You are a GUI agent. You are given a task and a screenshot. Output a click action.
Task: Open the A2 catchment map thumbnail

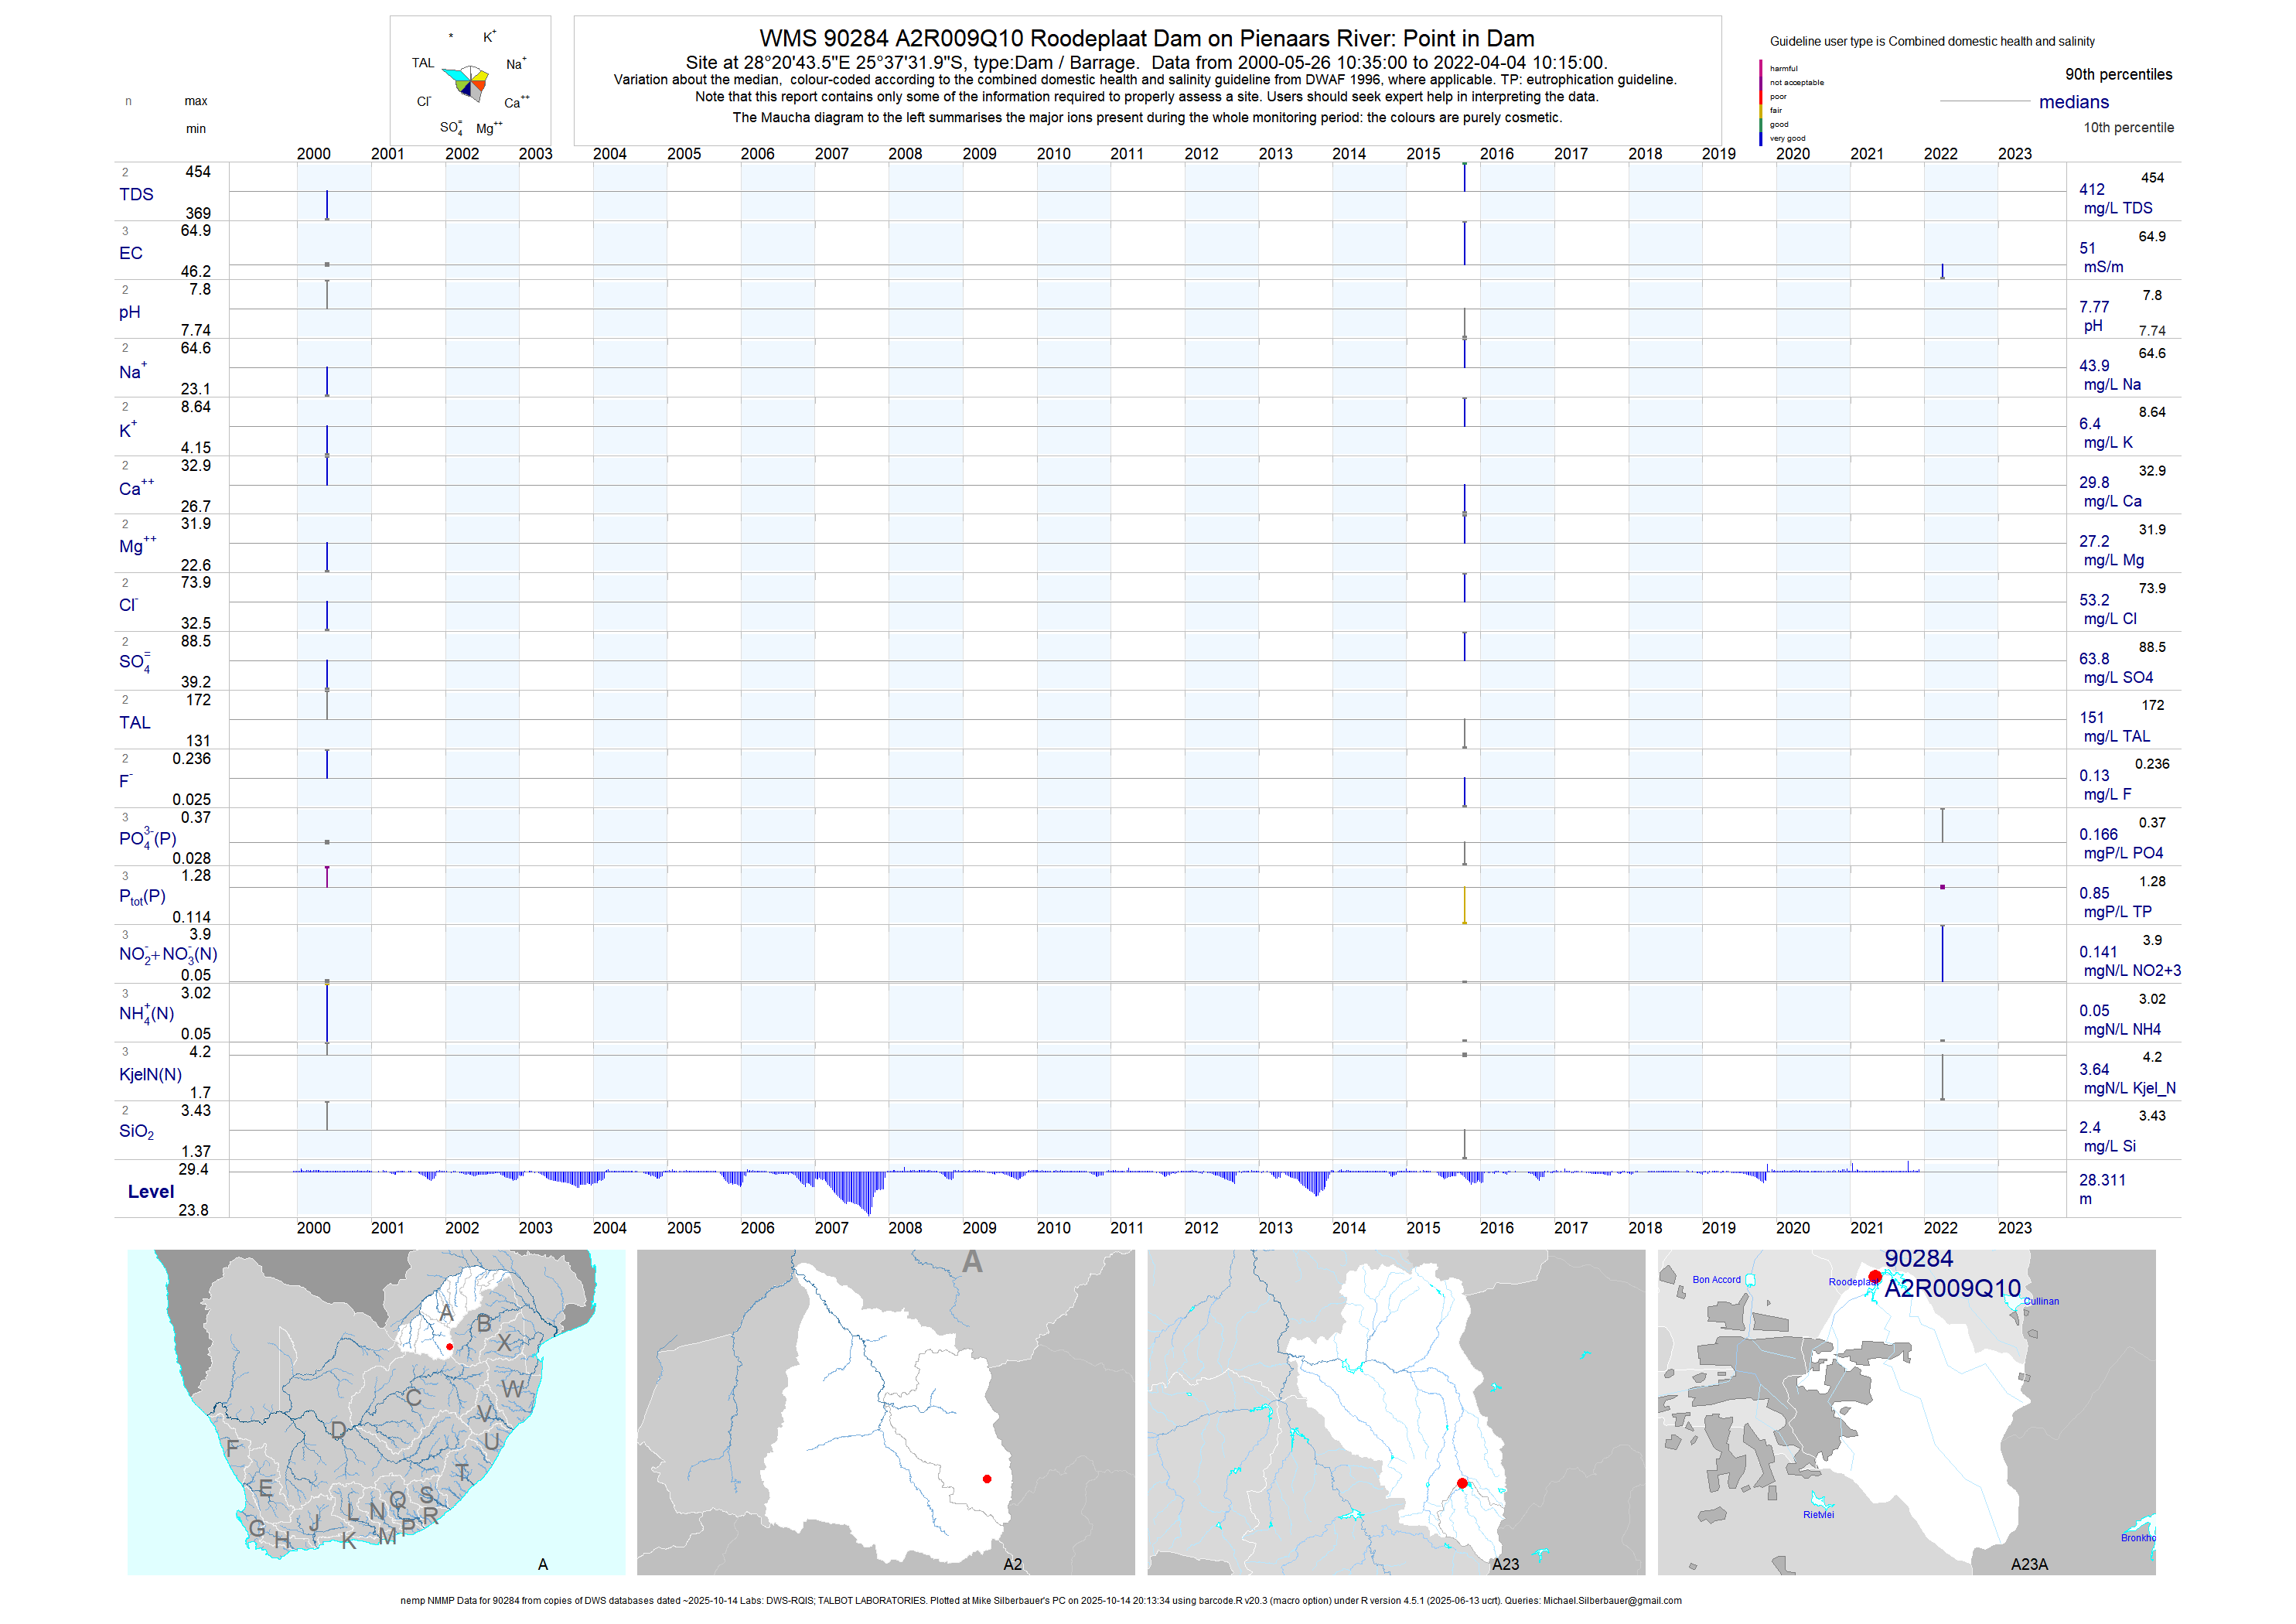point(885,1411)
